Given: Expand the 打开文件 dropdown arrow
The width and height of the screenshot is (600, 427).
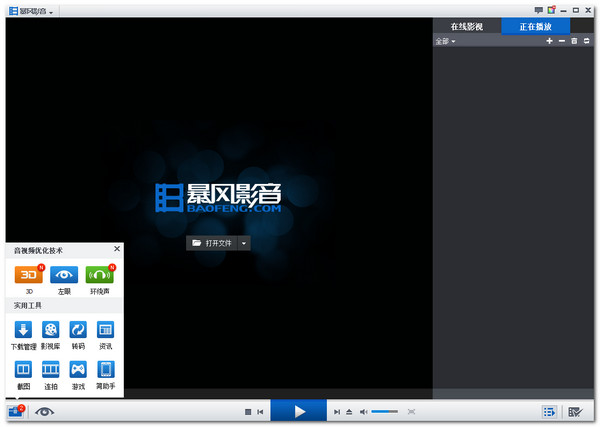Looking at the screenshot, I should click(x=244, y=243).
